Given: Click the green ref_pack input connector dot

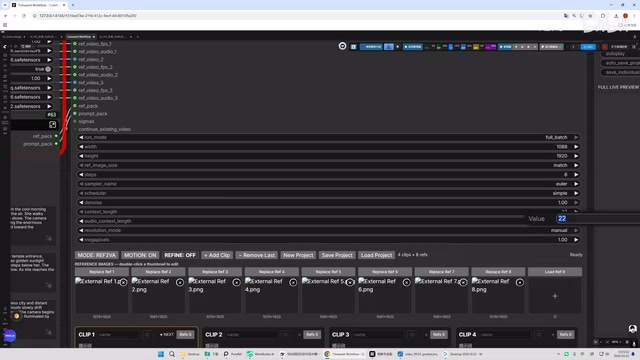Looking at the screenshot, I should pyautogui.click(x=75, y=106).
